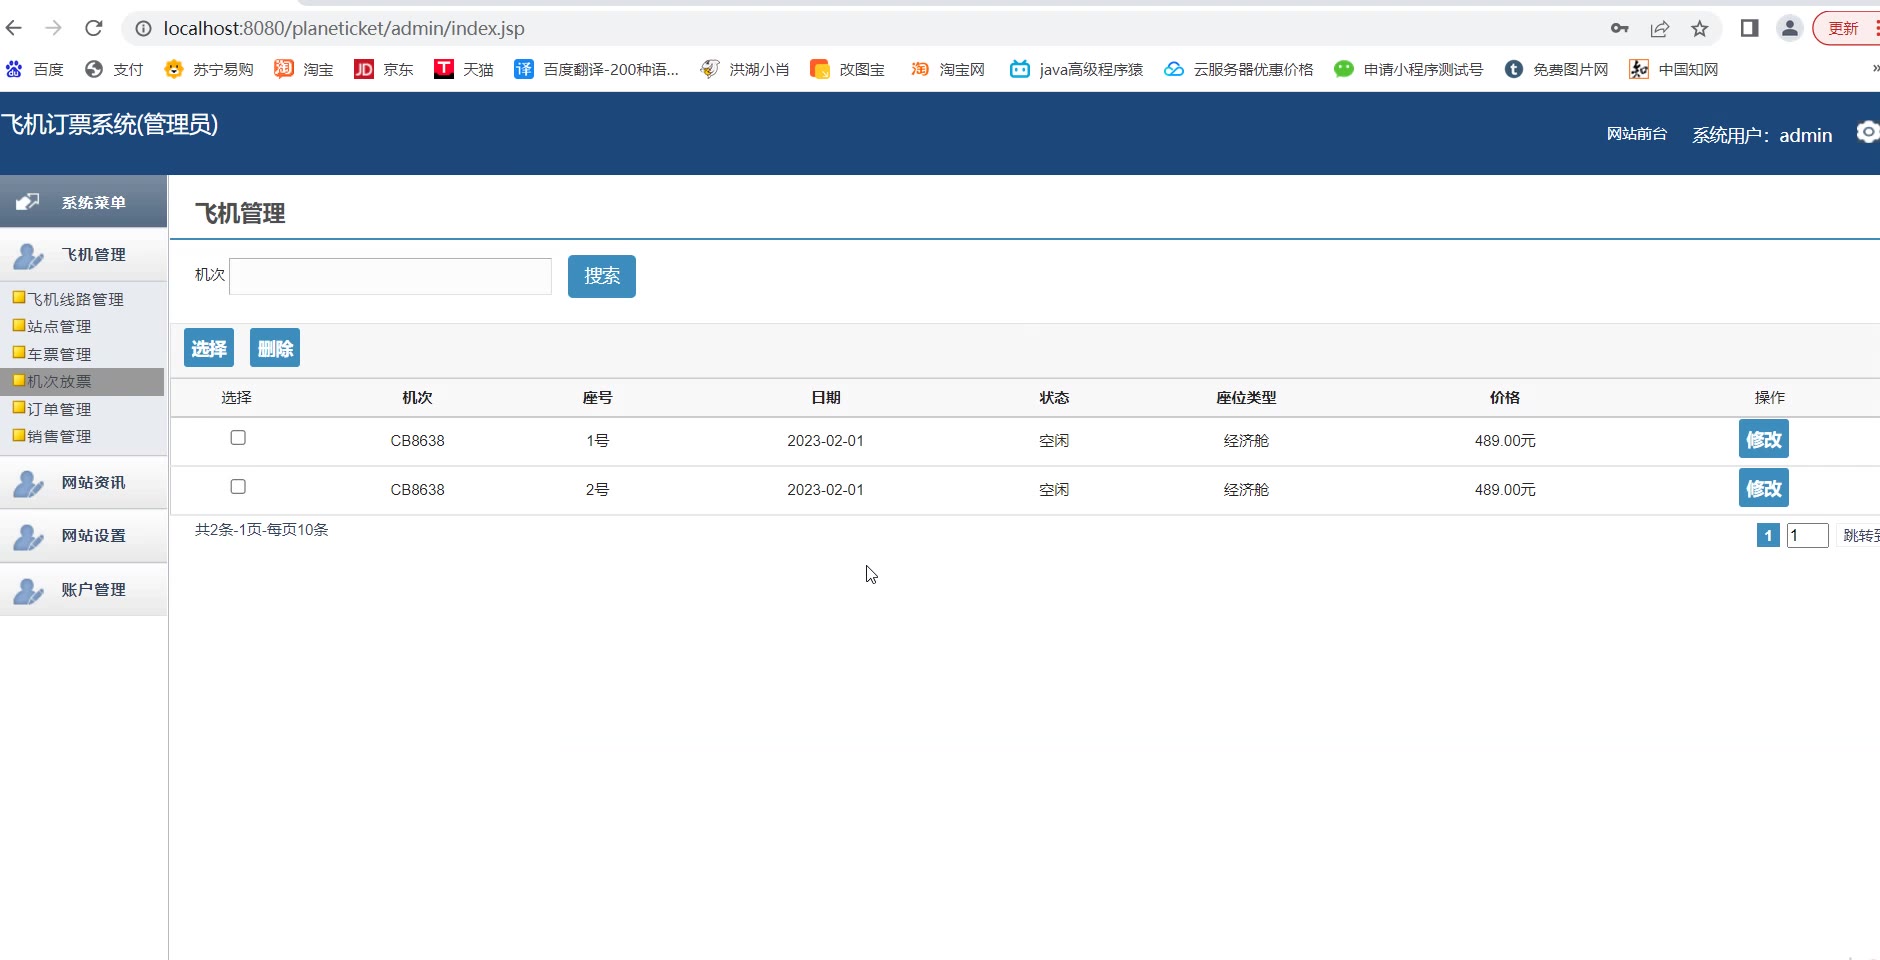This screenshot has height=960, width=1880.
Task: Expand the 网站资讯 sidebar section
Action: click(84, 483)
